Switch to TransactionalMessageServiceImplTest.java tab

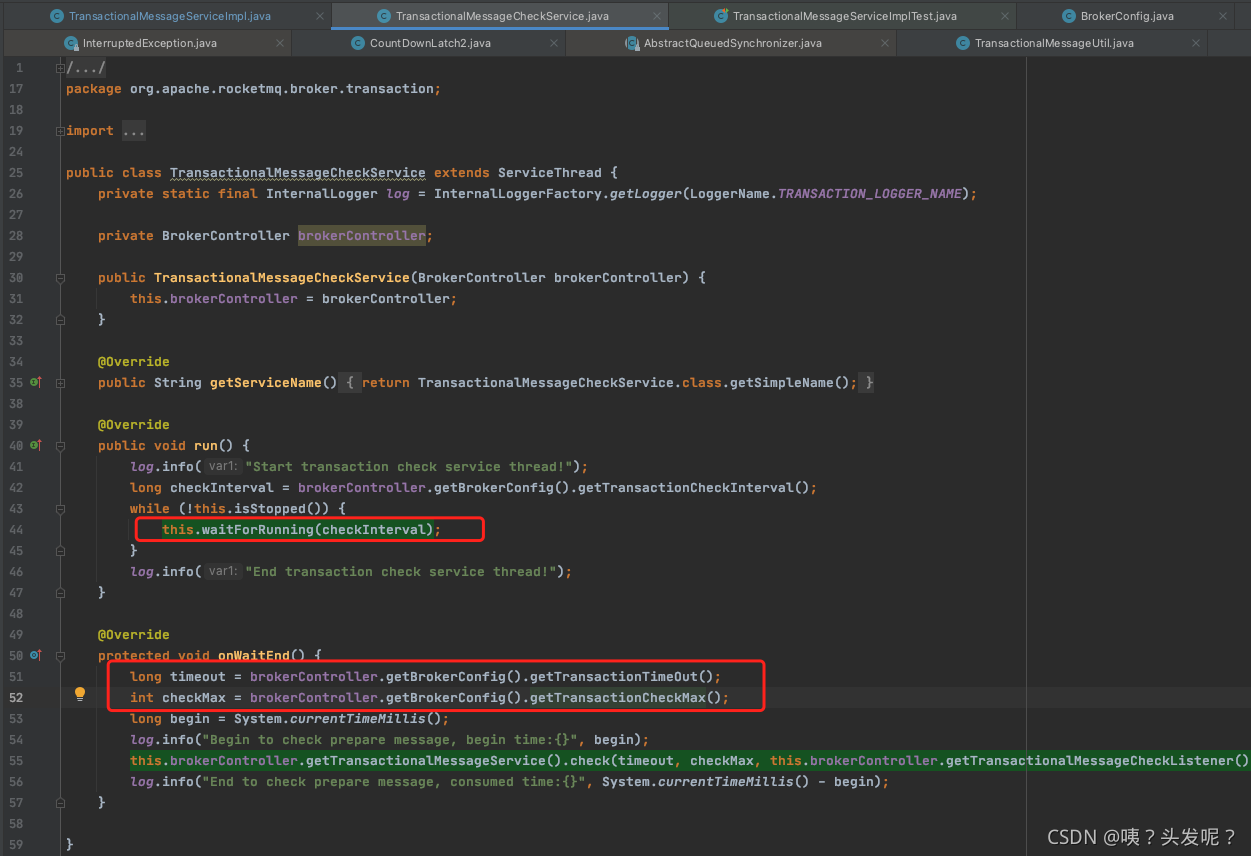[845, 16]
